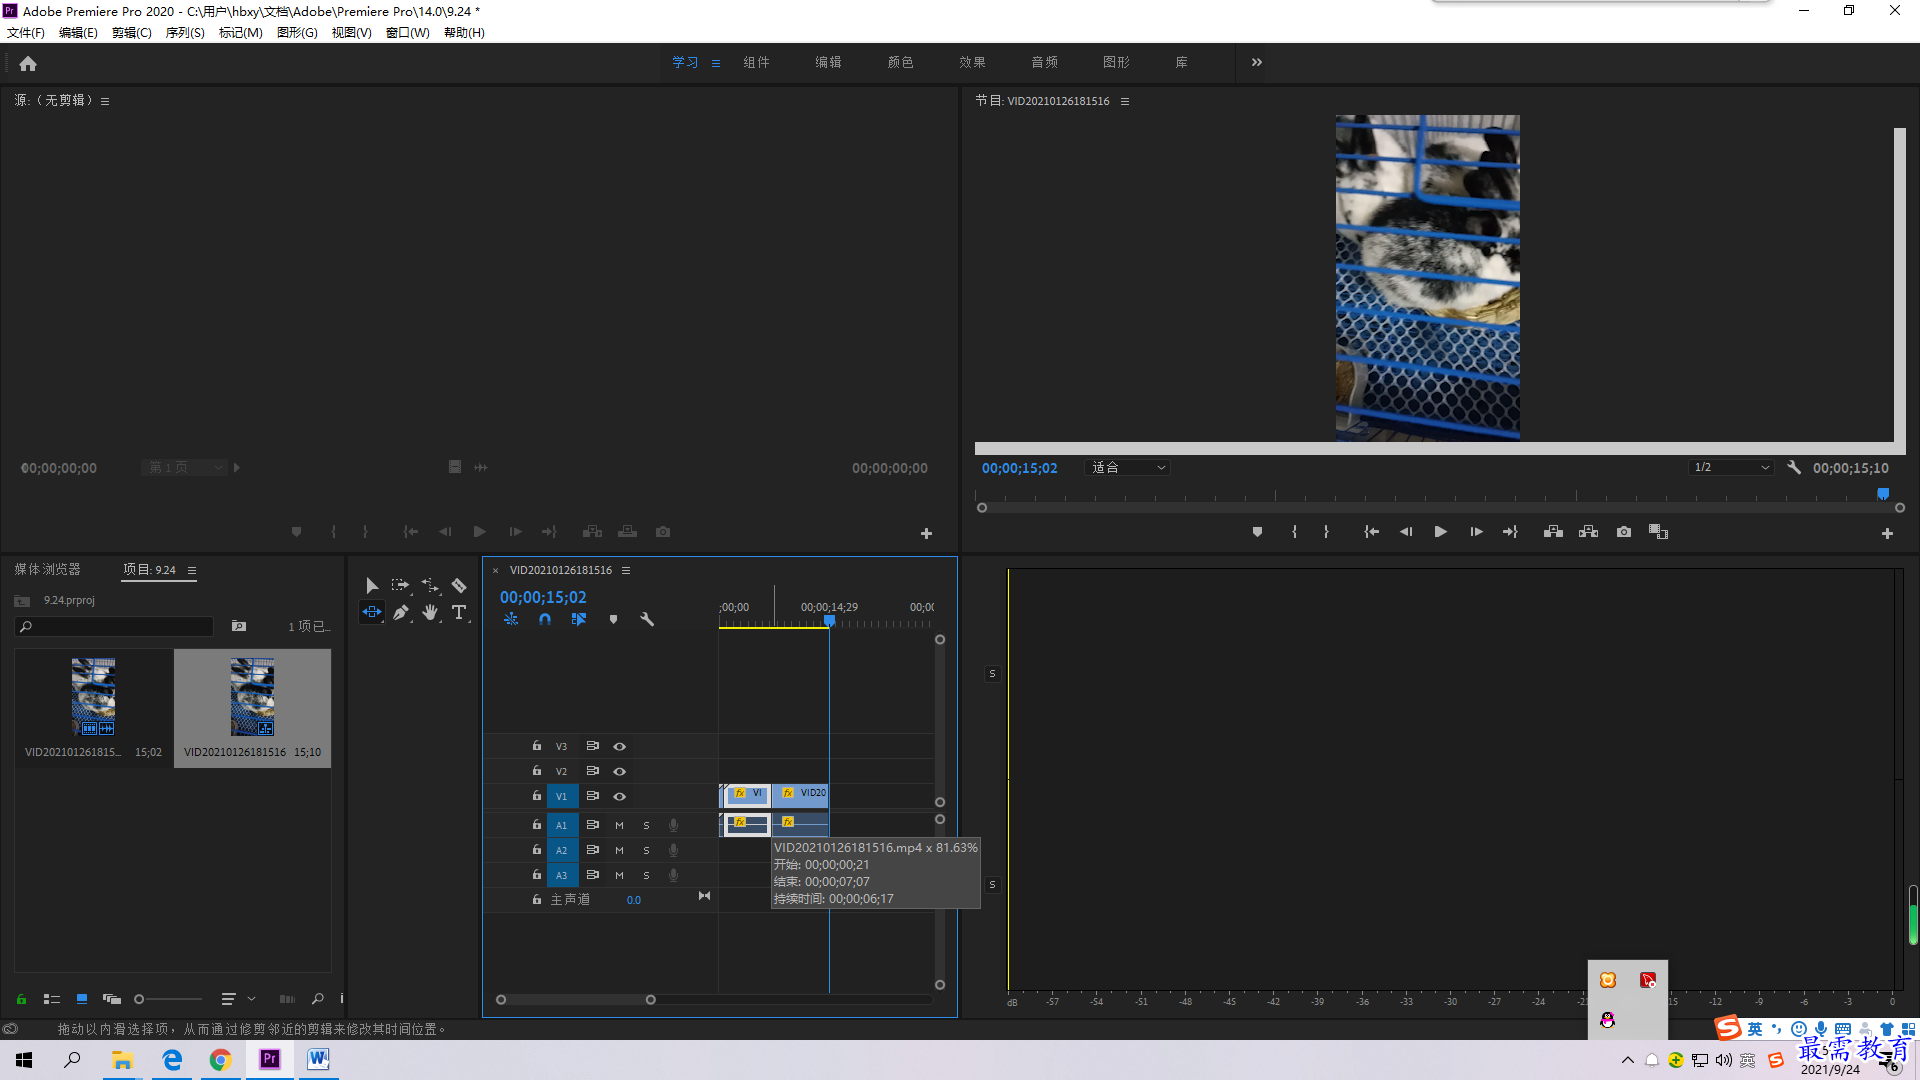Screen dimensions: 1920x1080
Task: Toggle V2 track output eye
Action: [619, 772]
